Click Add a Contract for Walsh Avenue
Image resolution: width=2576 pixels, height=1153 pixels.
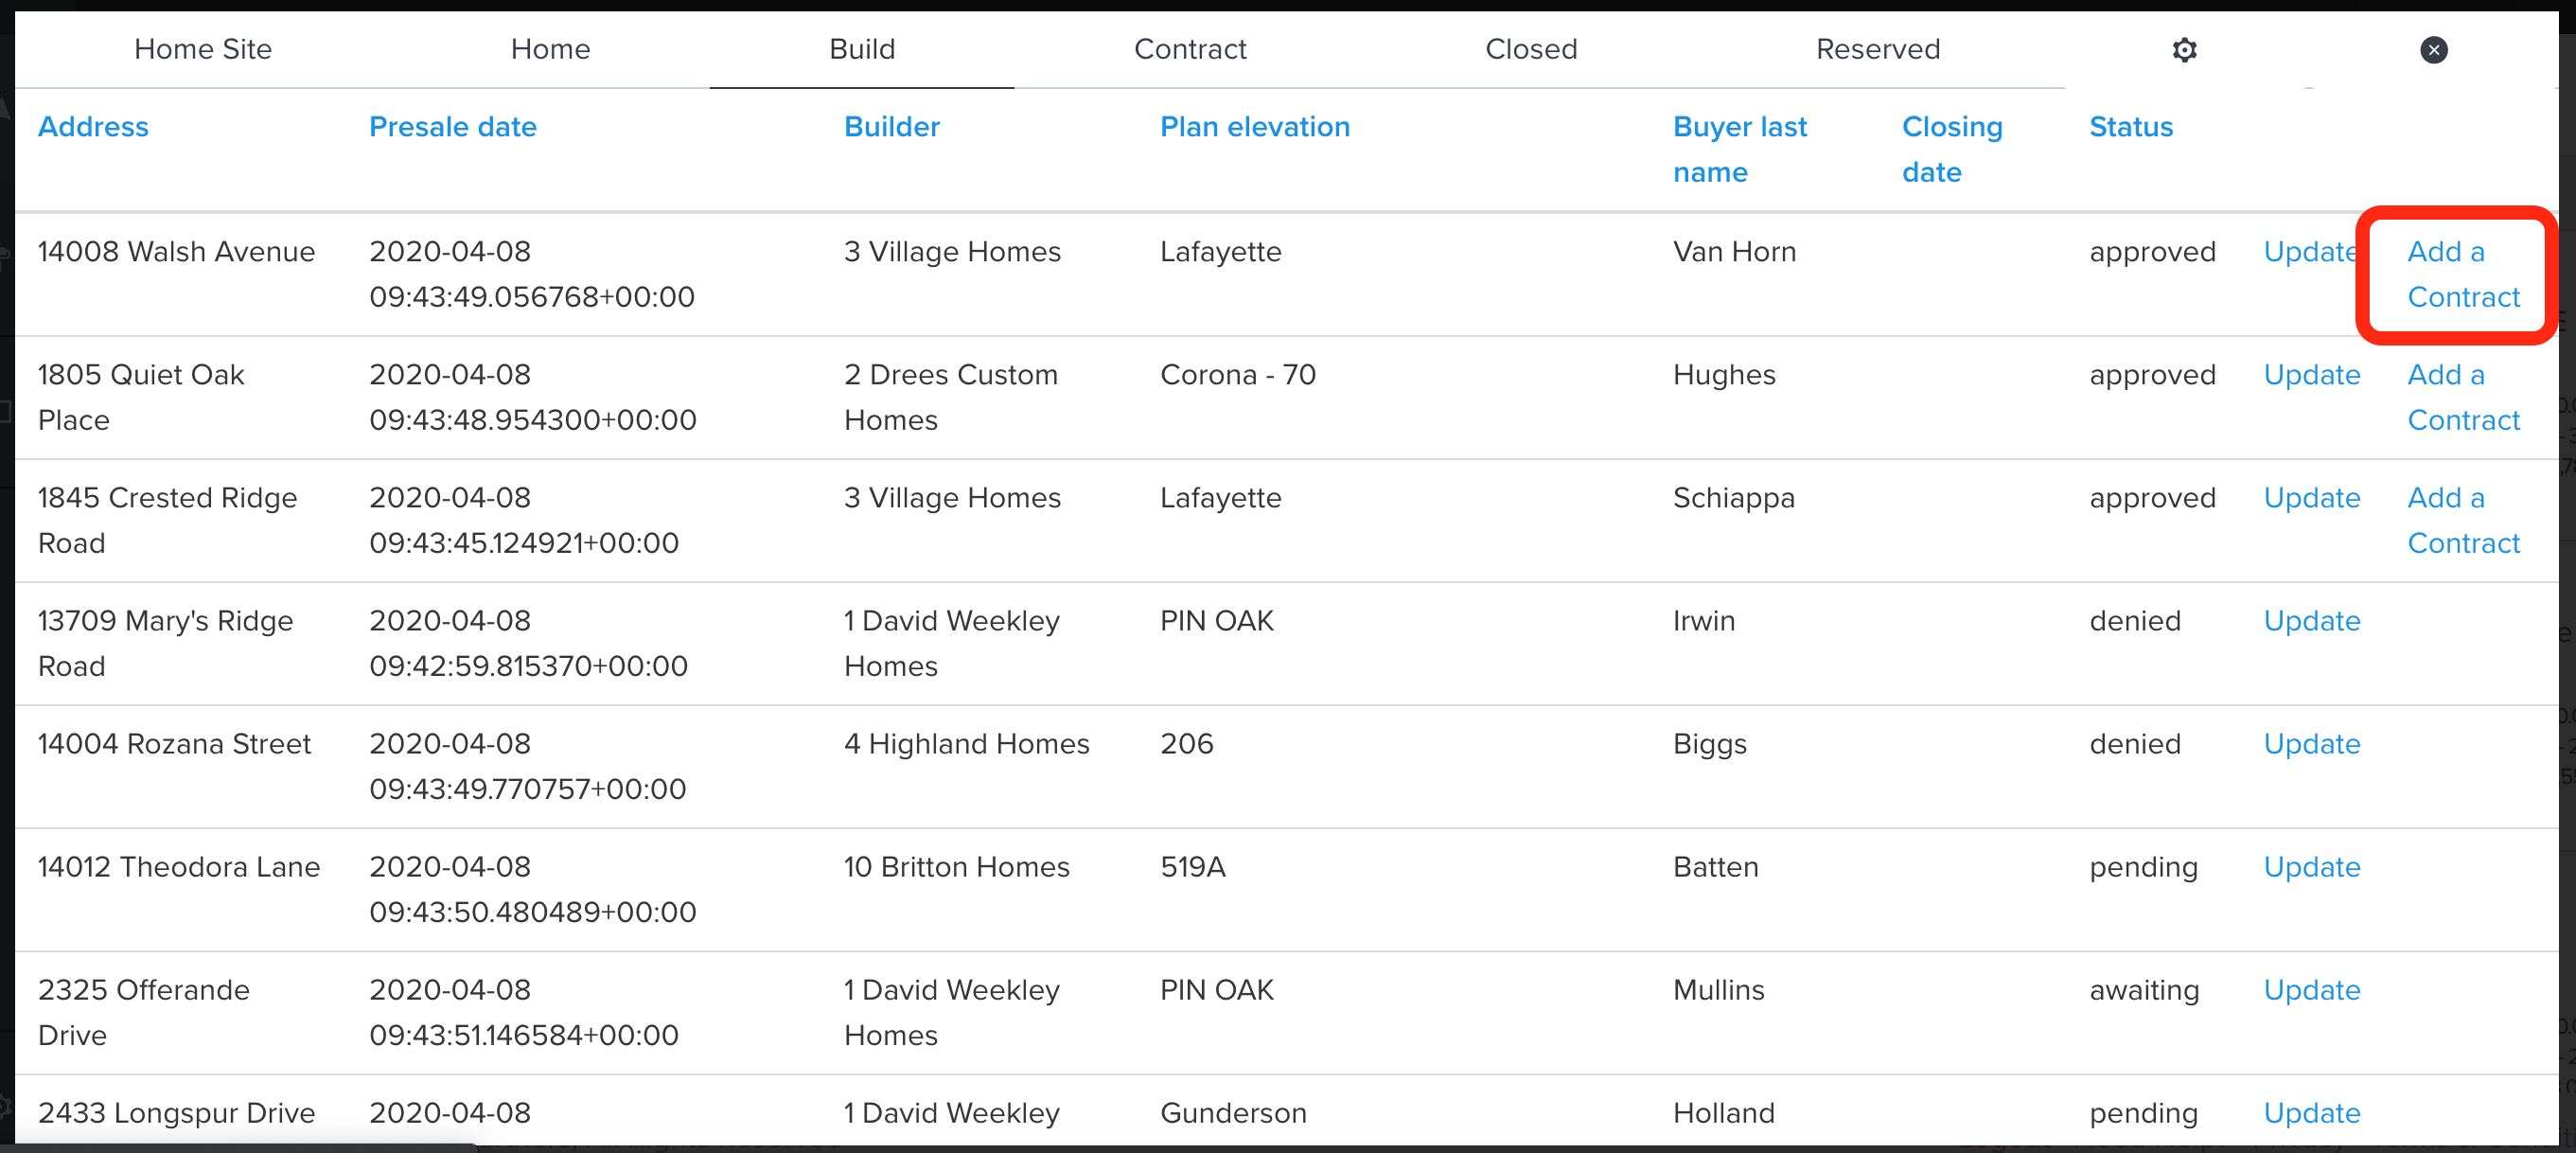pos(2462,274)
